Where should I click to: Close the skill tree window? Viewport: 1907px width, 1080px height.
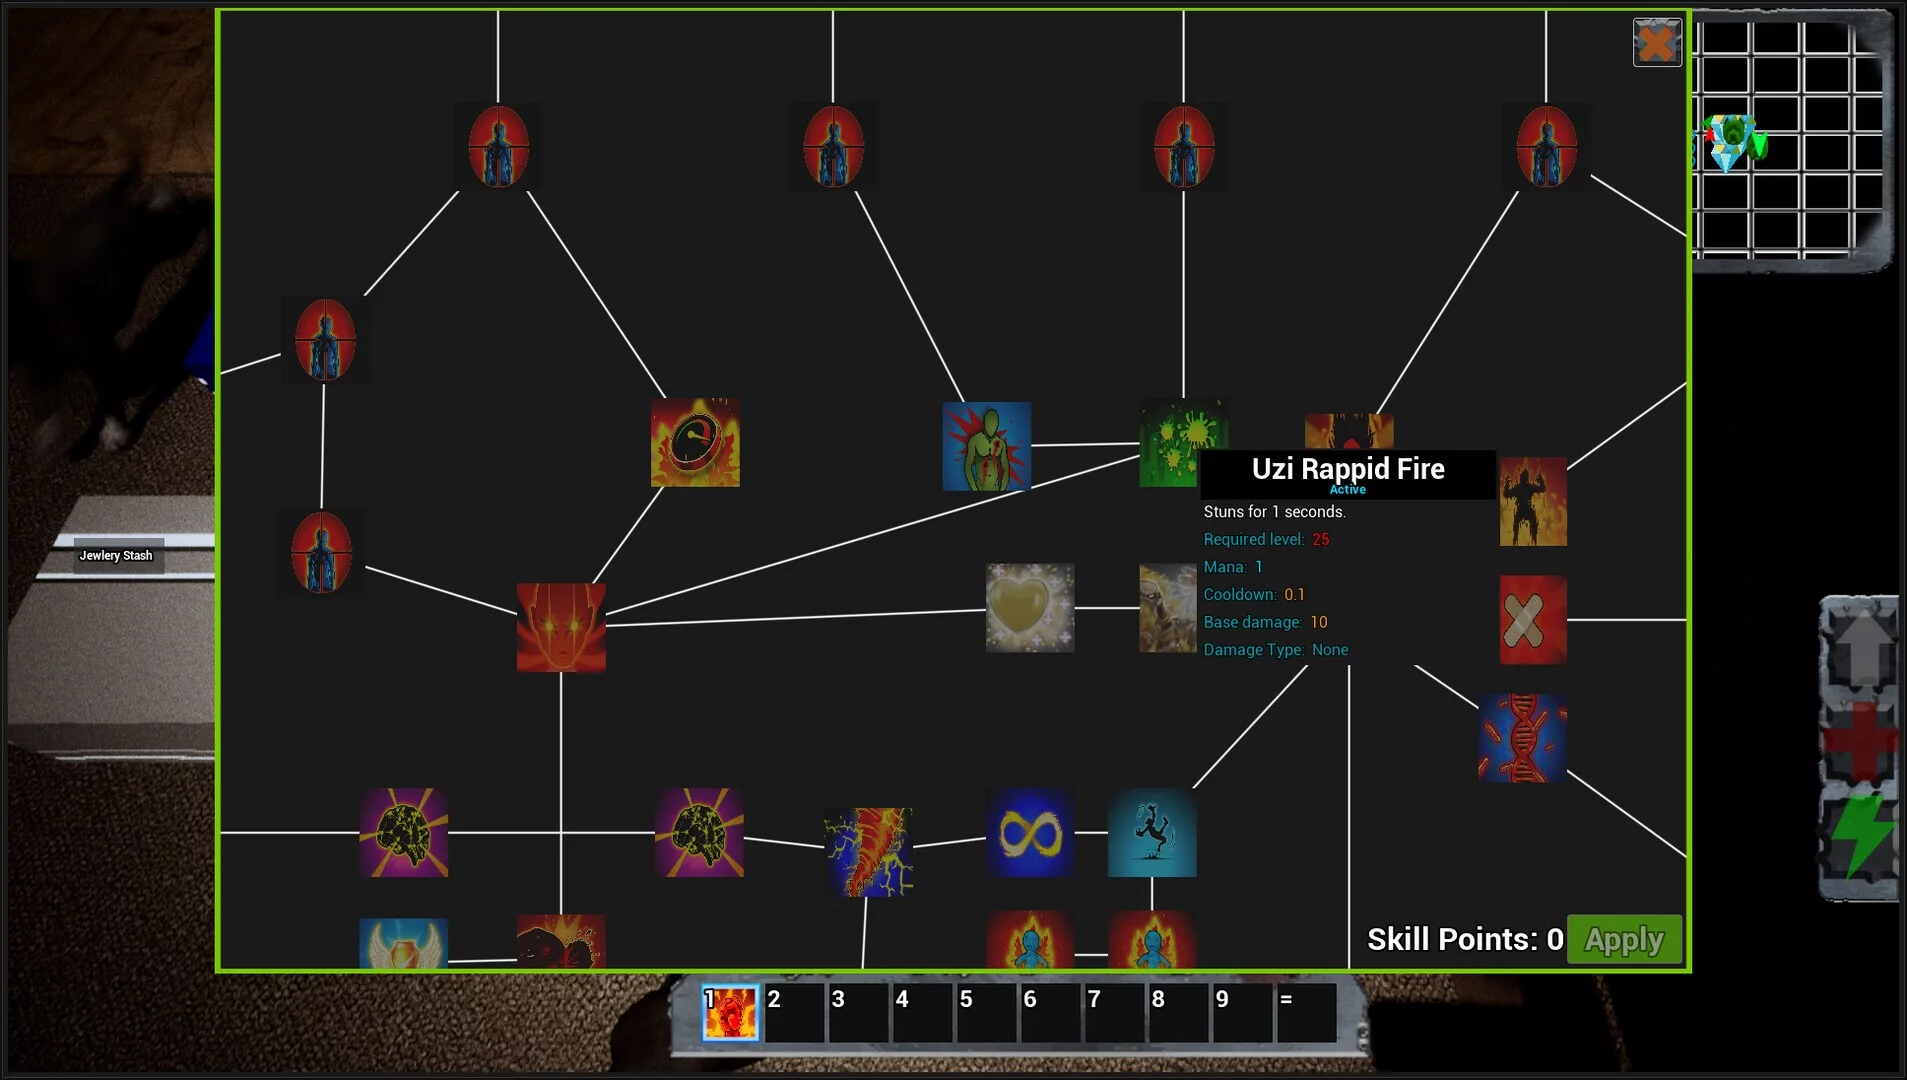coord(1657,43)
